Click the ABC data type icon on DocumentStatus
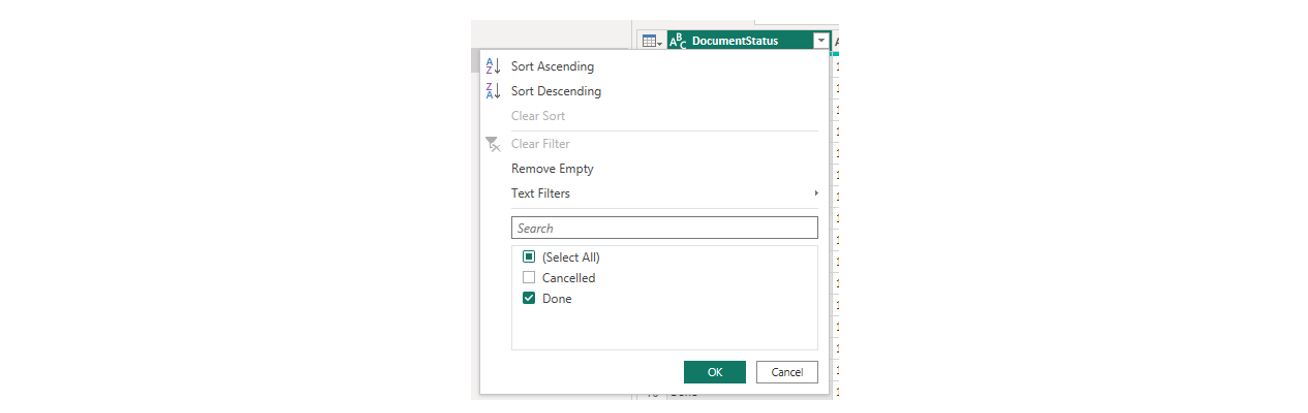Image resolution: width=1308 pixels, height=413 pixels. point(678,41)
